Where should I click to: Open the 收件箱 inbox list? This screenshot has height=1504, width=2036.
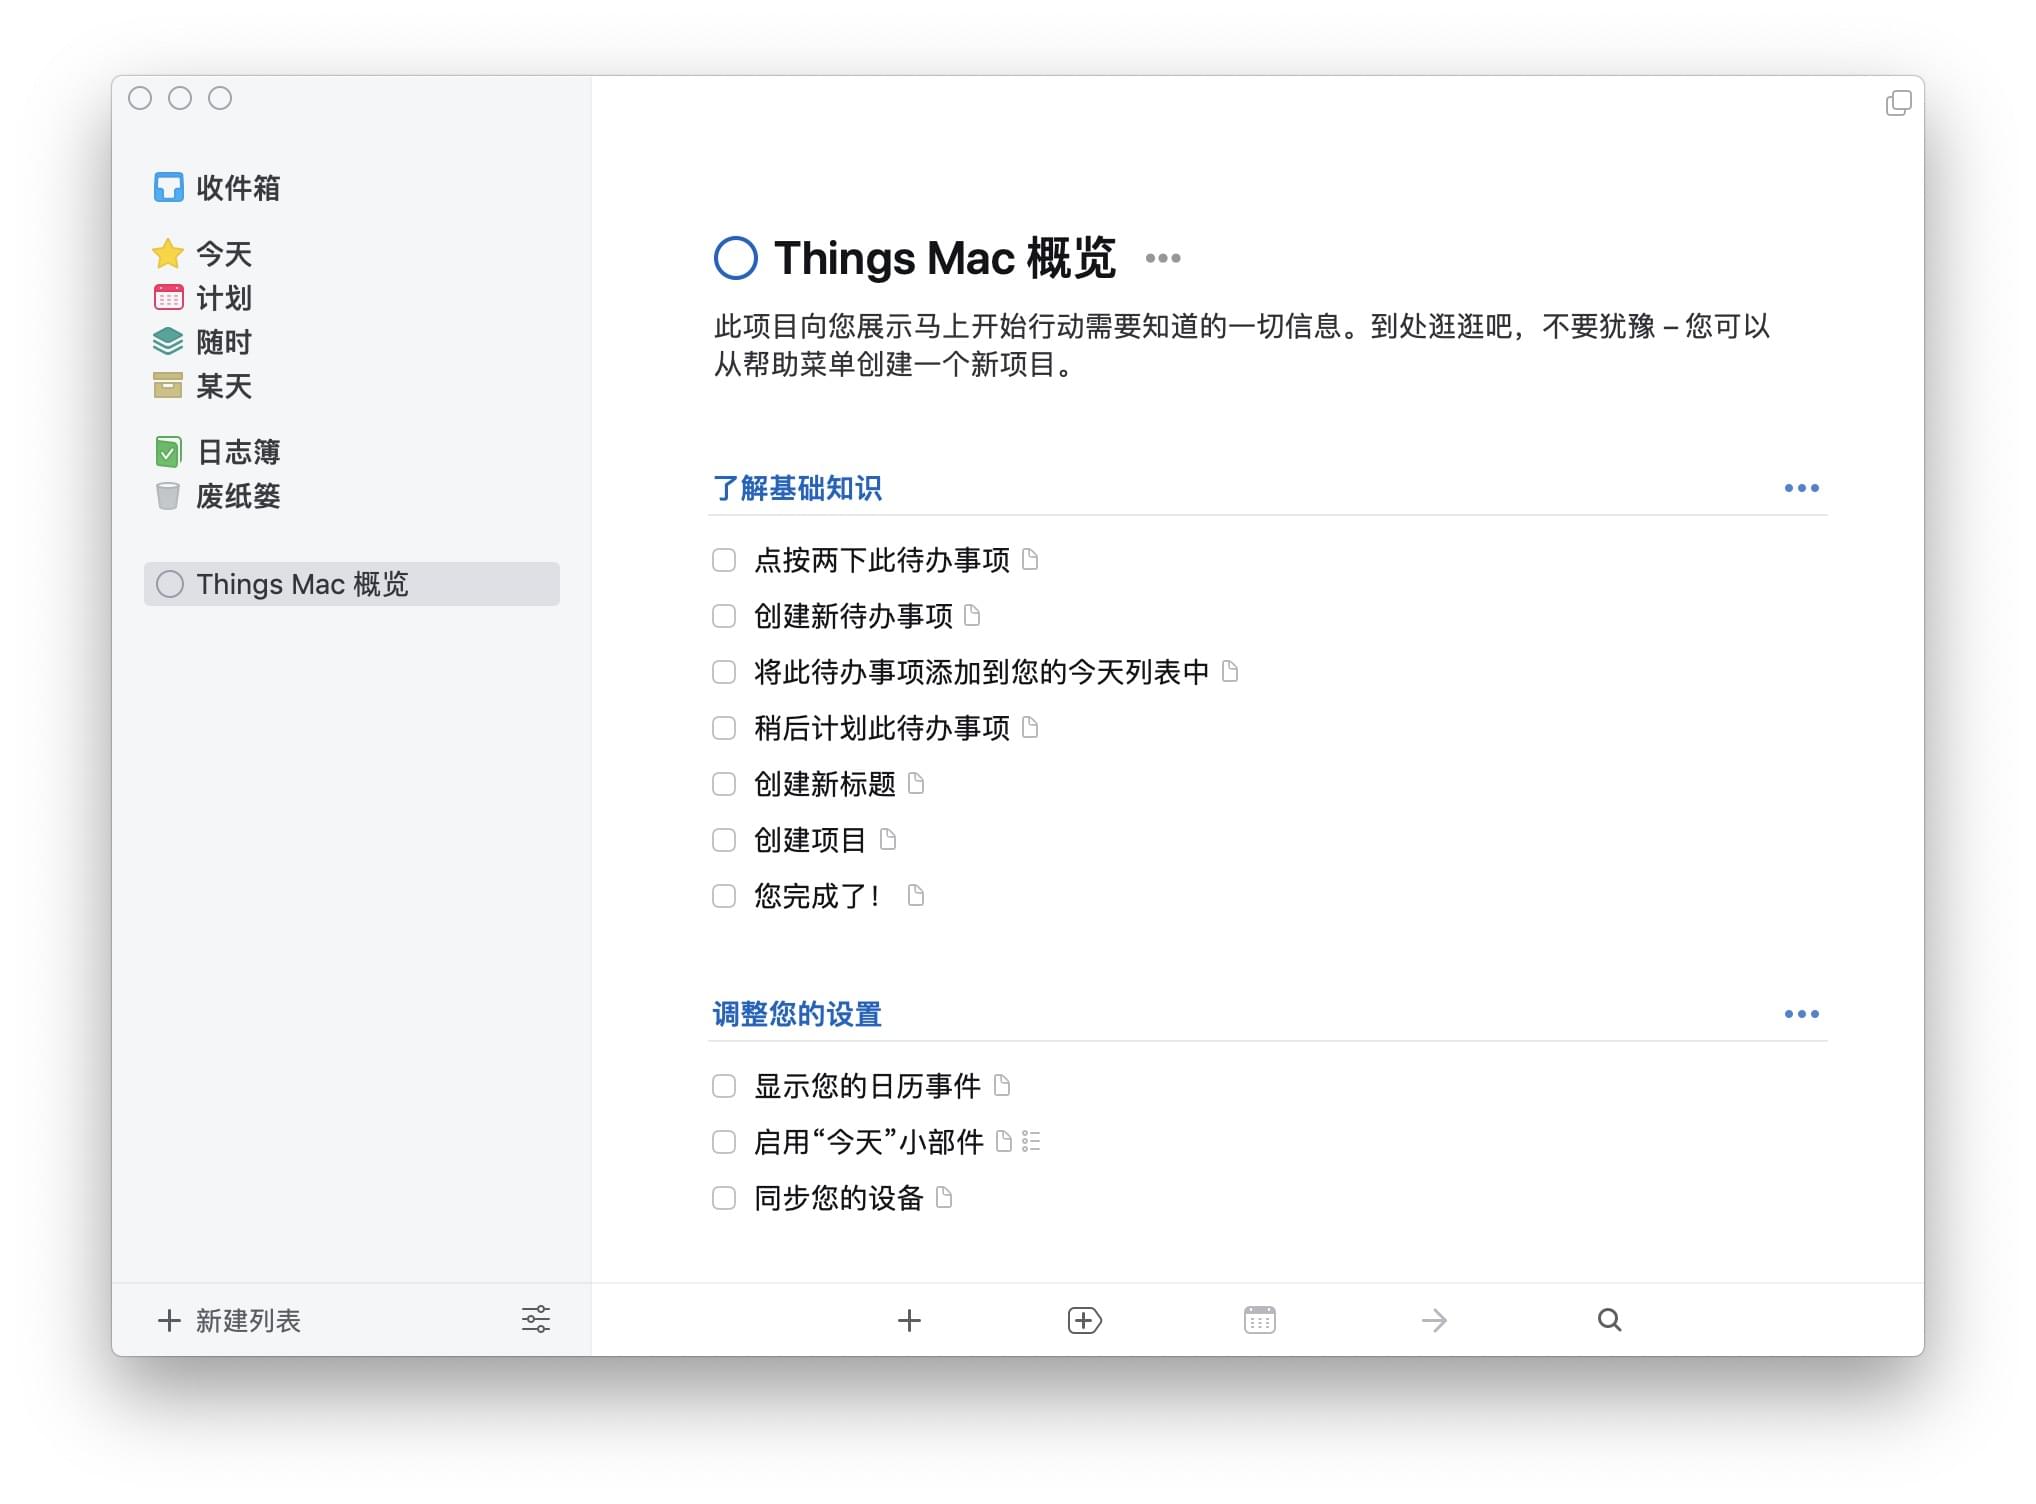217,188
